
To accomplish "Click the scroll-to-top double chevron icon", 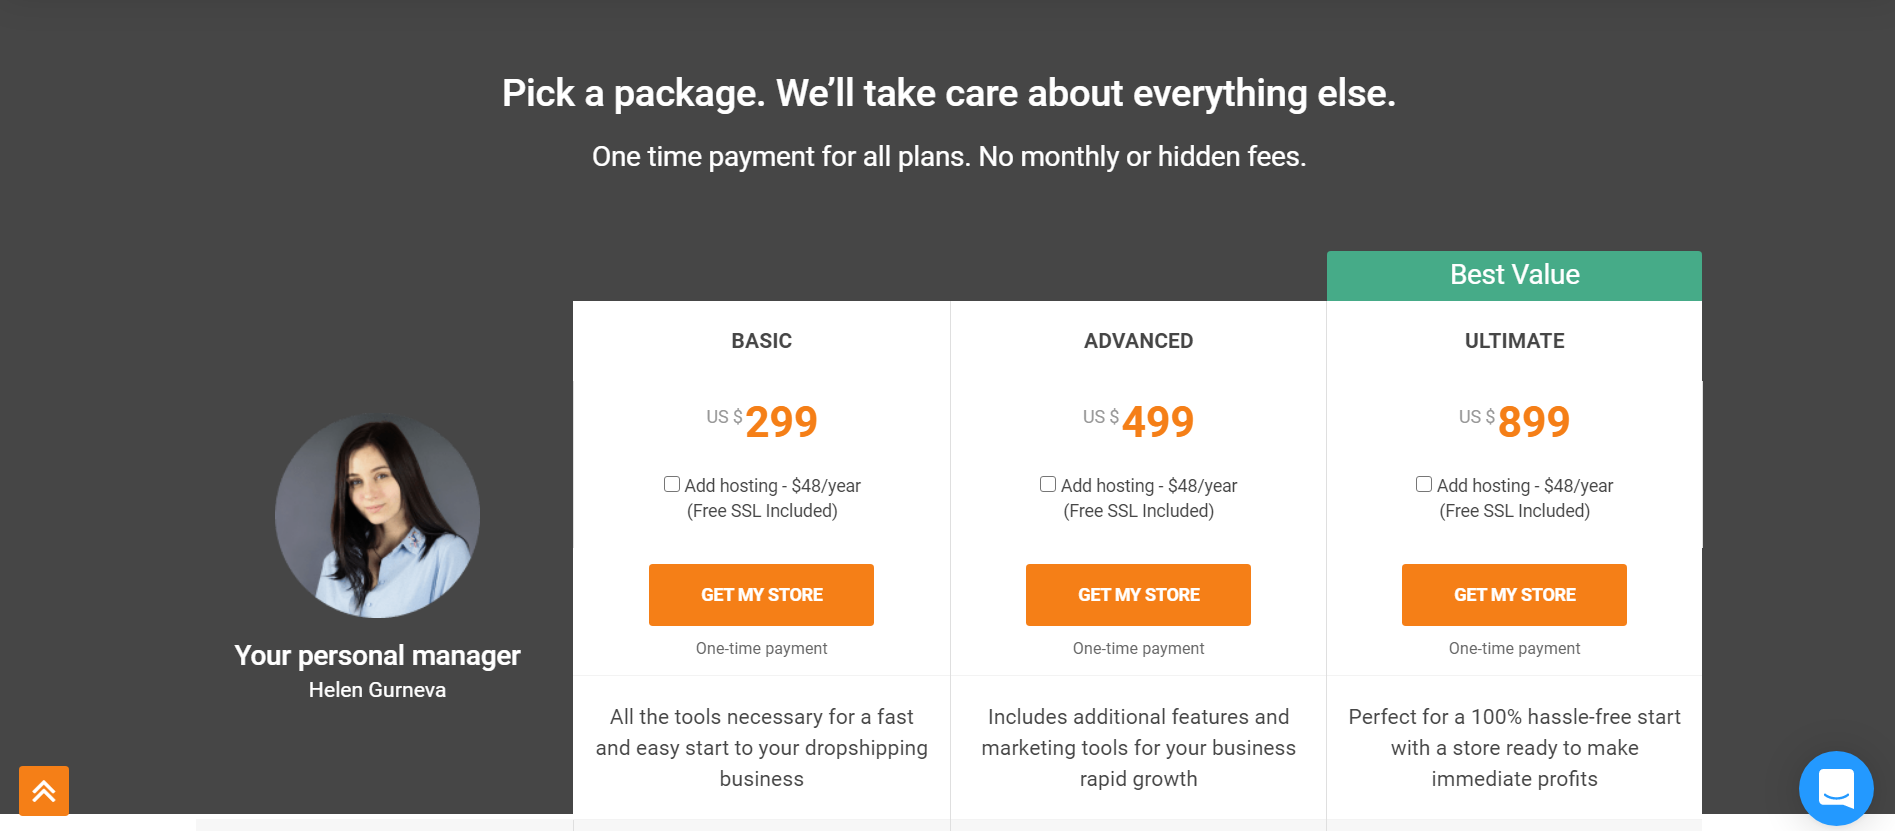I will 44,791.
